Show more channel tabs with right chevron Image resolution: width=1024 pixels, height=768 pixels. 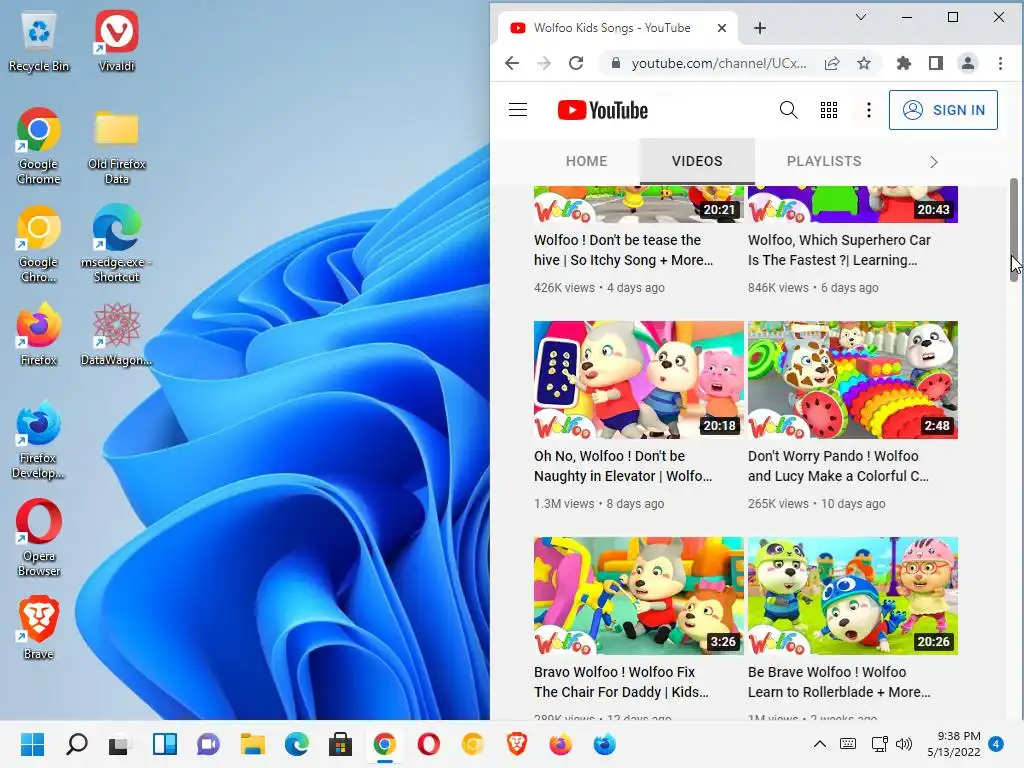[x=934, y=162]
